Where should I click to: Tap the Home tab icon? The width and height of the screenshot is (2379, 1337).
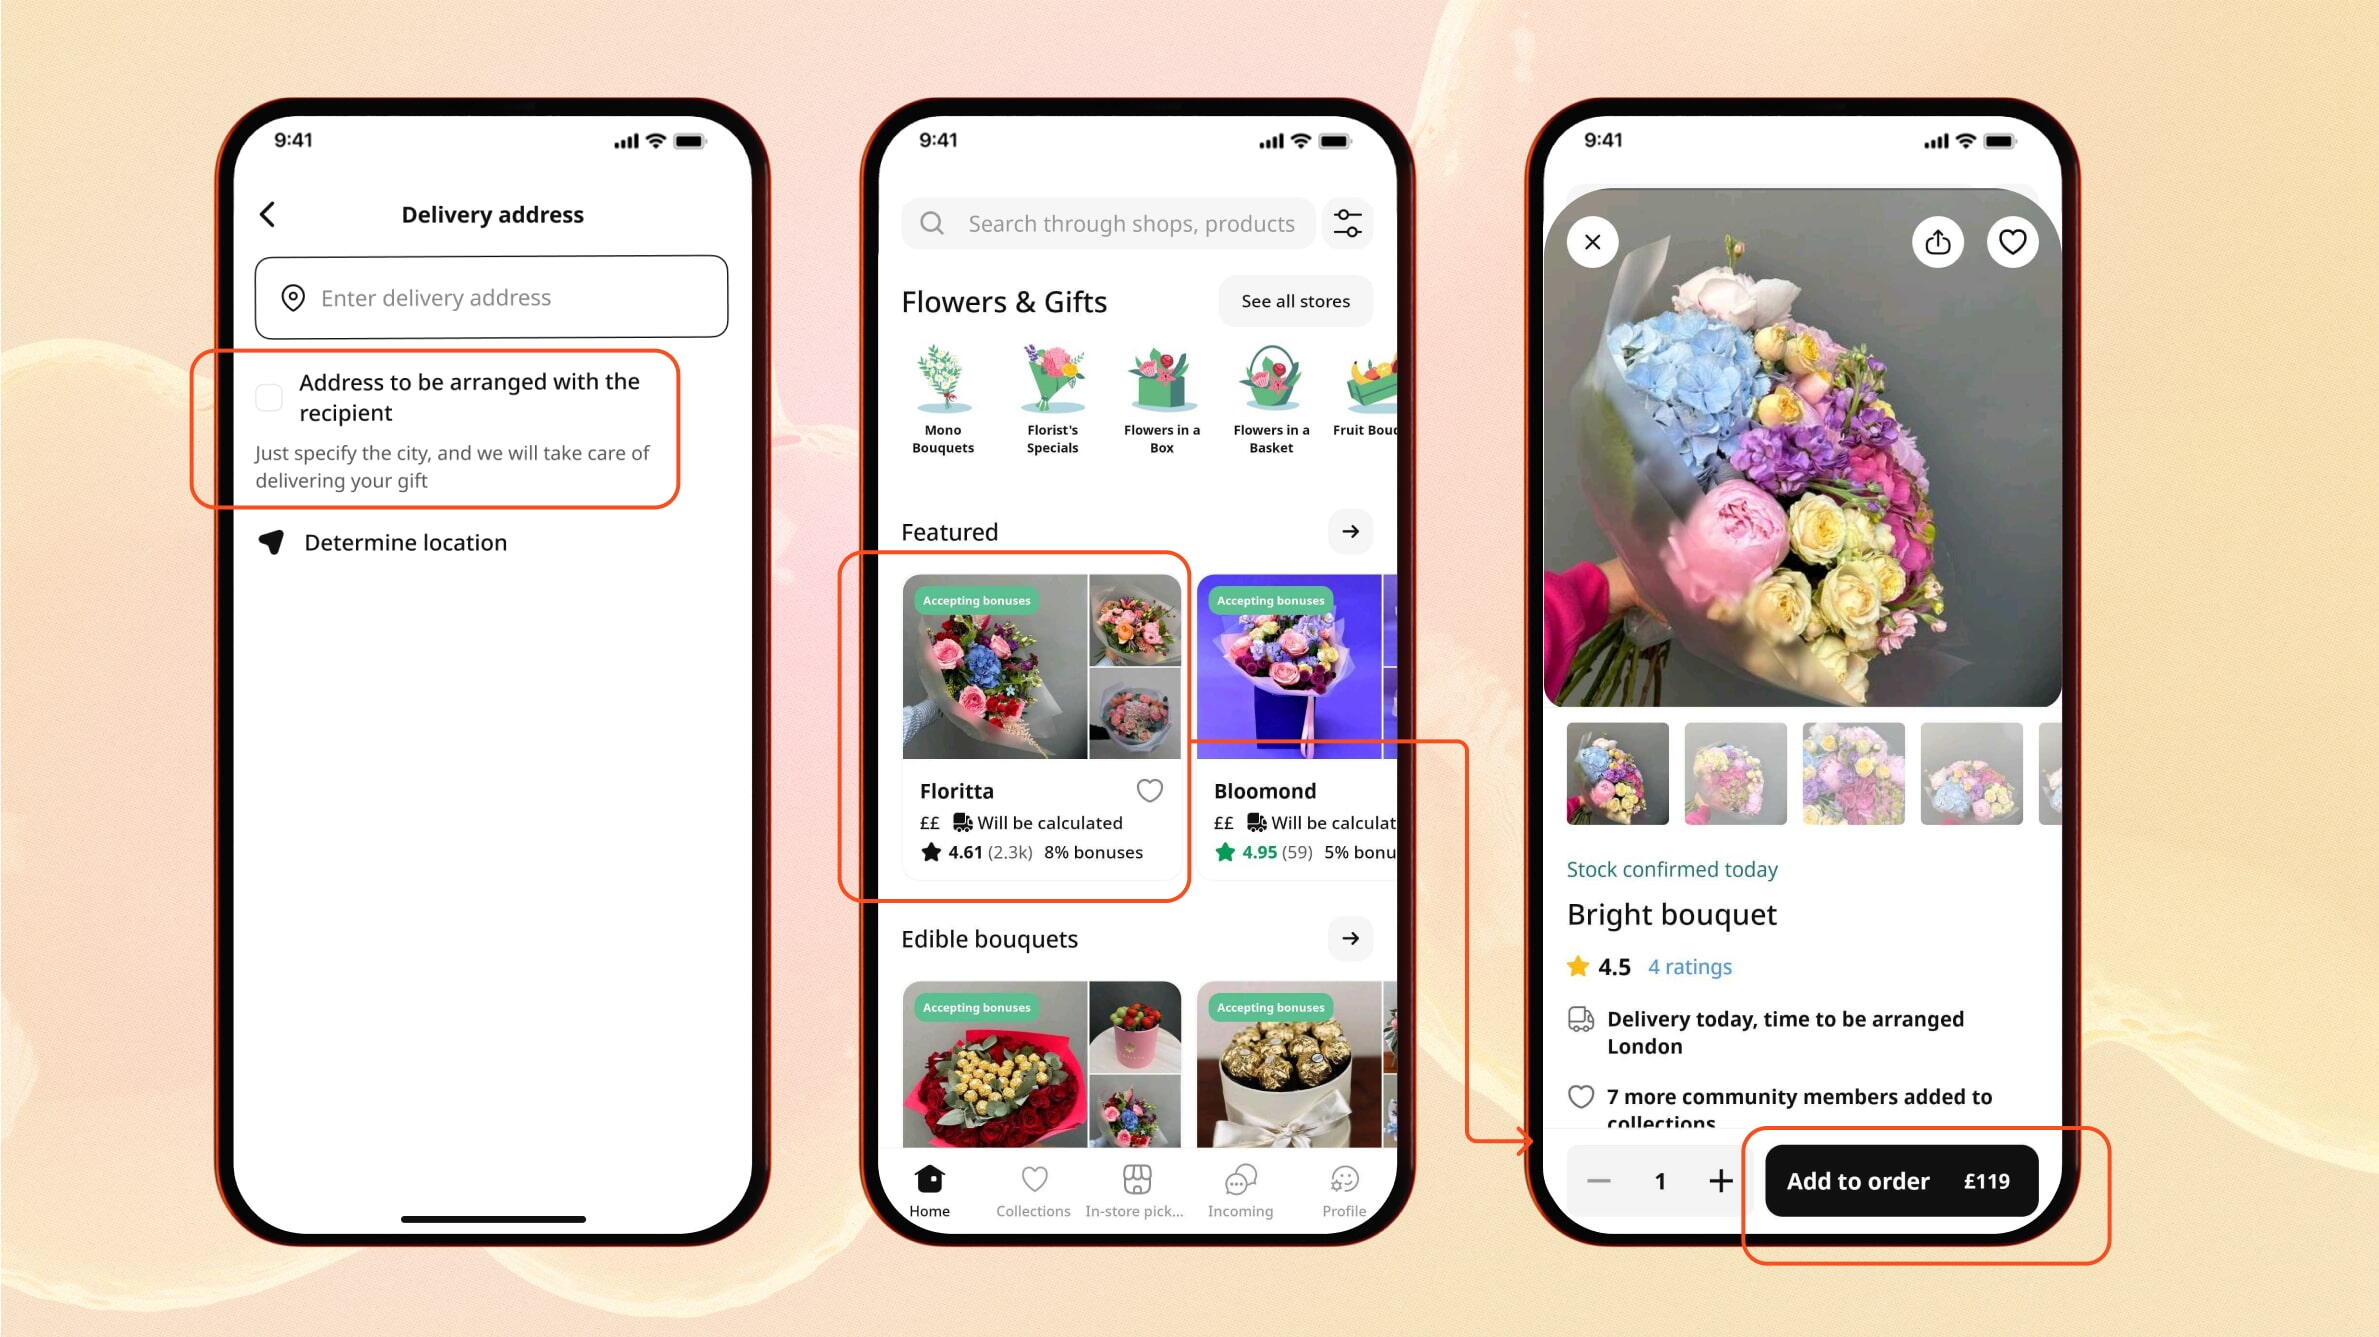(x=931, y=1182)
